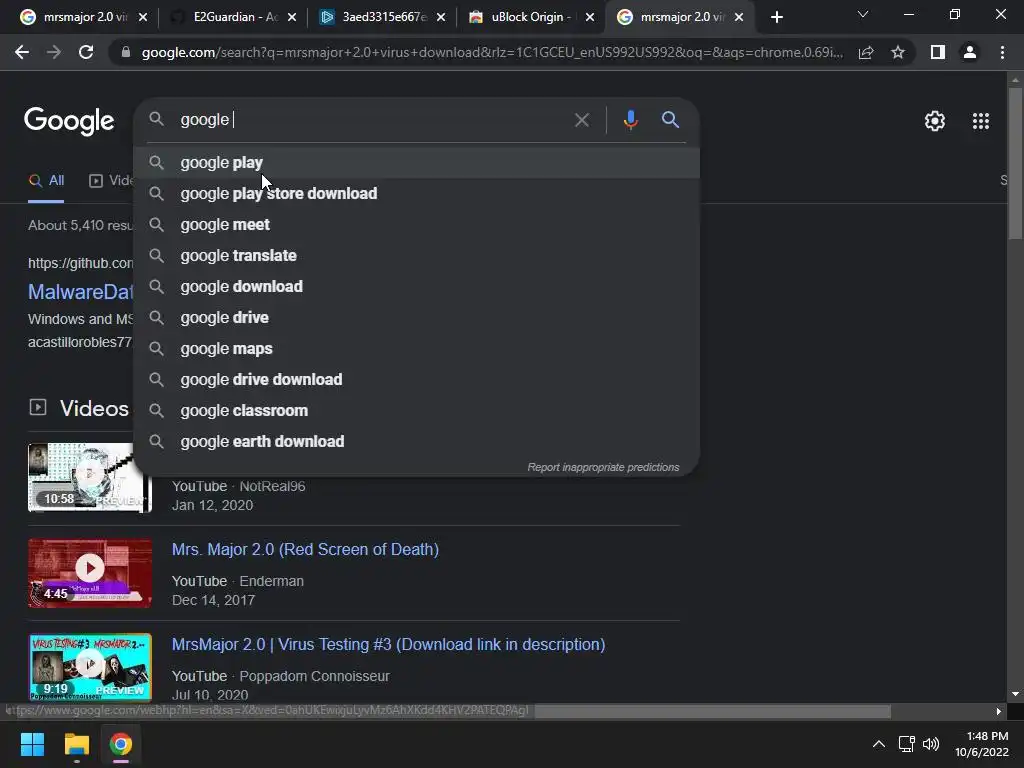Choose the 'google download' suggestion

417,287
